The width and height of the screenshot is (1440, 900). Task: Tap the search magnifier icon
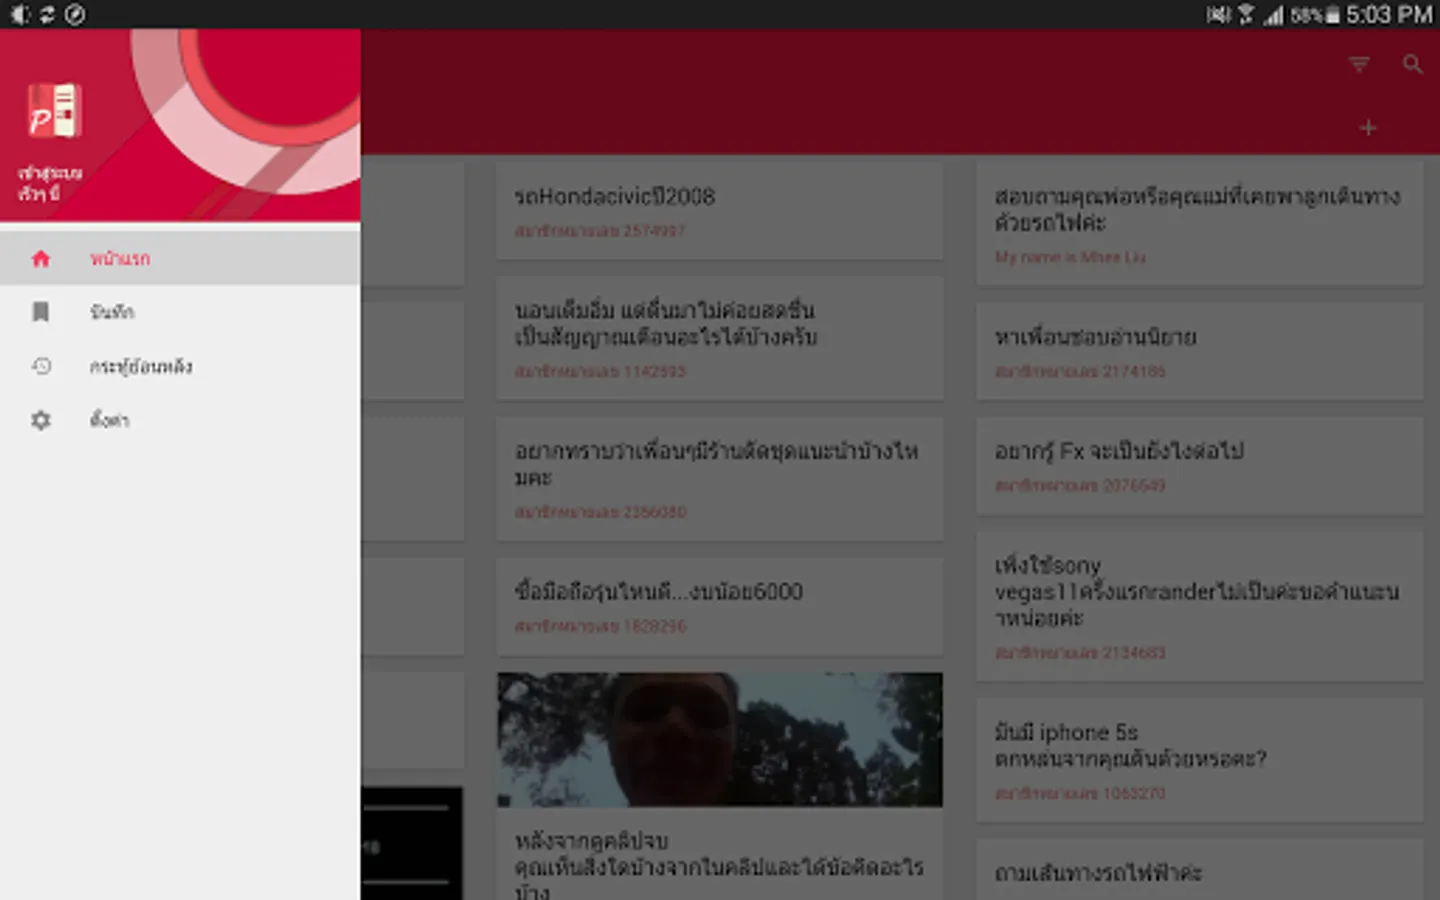pos(1412,65)
